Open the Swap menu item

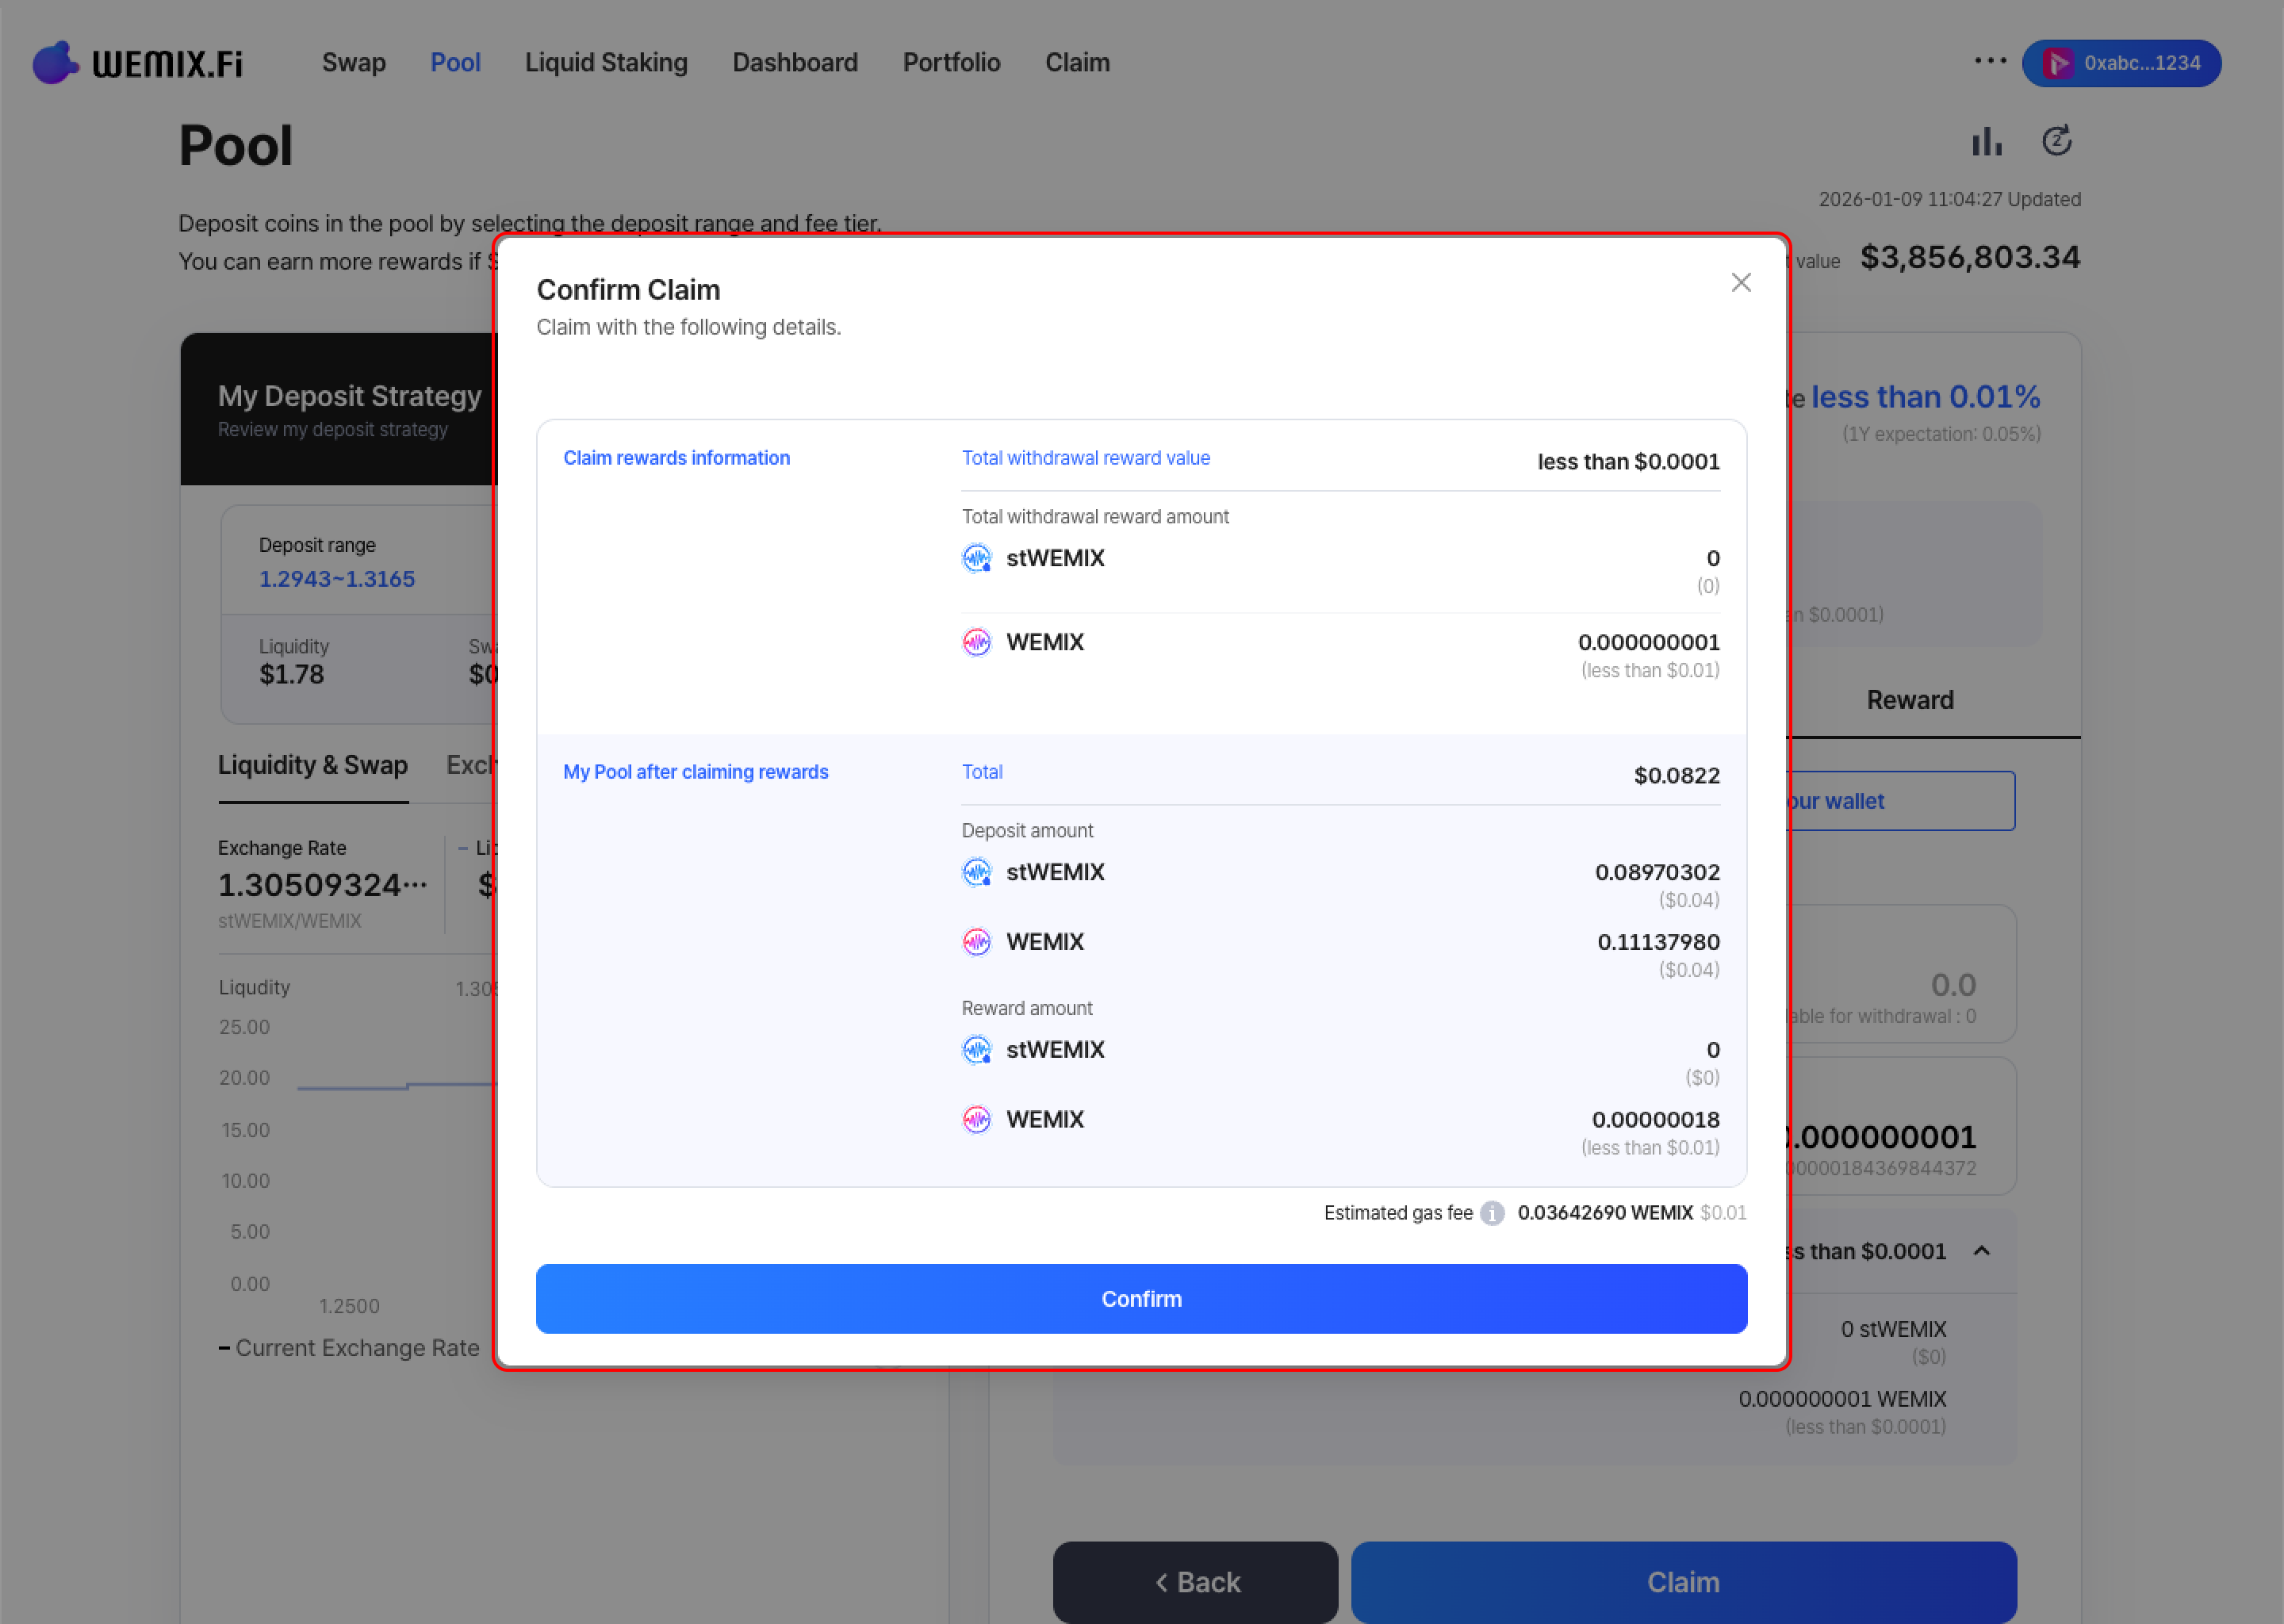pos(353,63)
